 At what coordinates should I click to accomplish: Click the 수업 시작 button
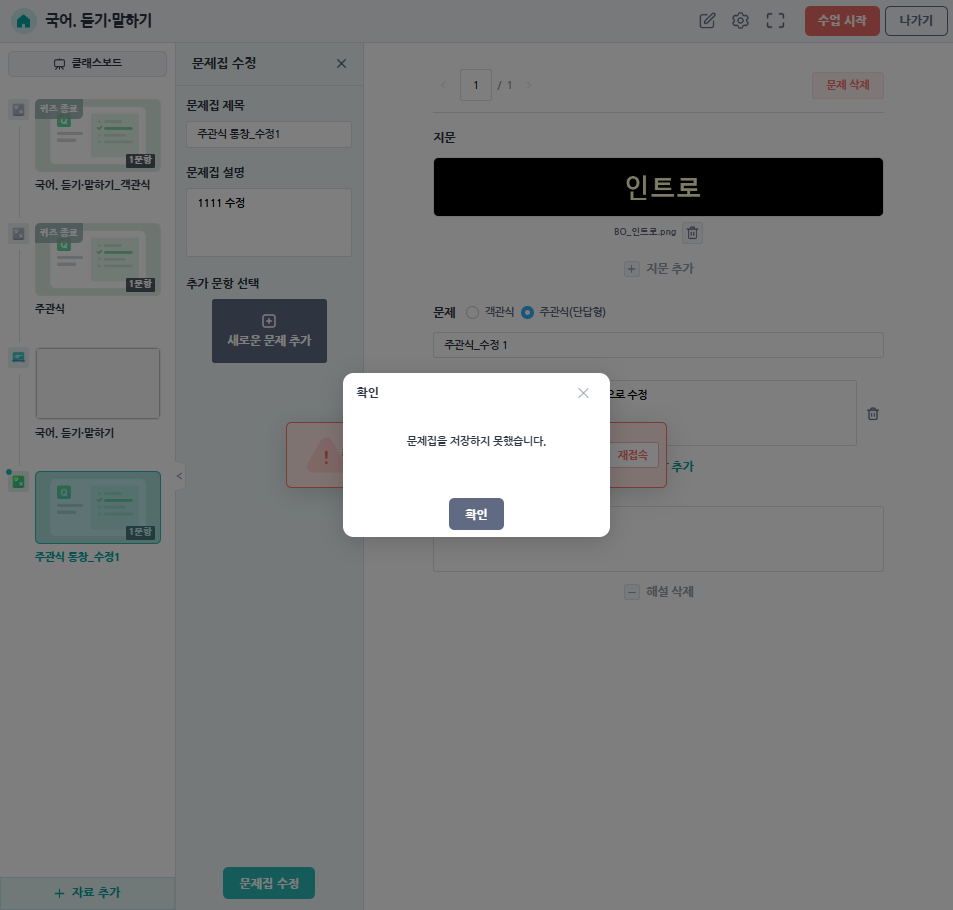click(x=841, y=21)
